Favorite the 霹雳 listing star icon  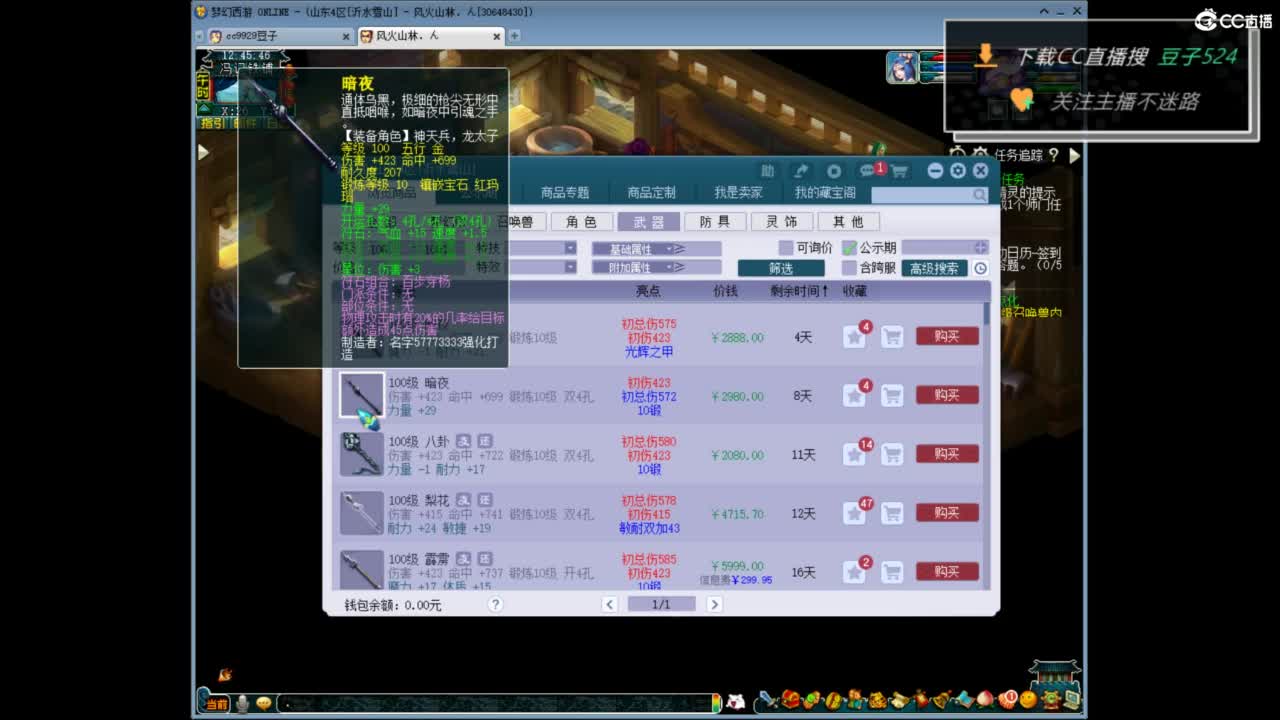(x=854, y=572)
